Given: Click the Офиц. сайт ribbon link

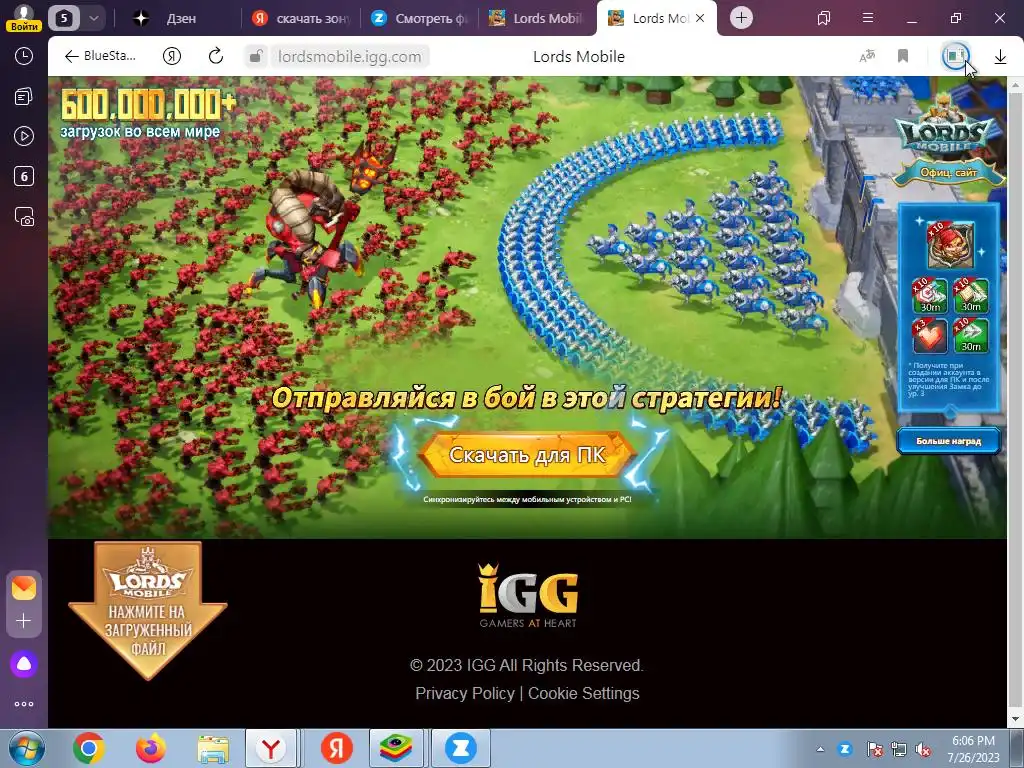Looking at the screenshot, I should (948, 172).
